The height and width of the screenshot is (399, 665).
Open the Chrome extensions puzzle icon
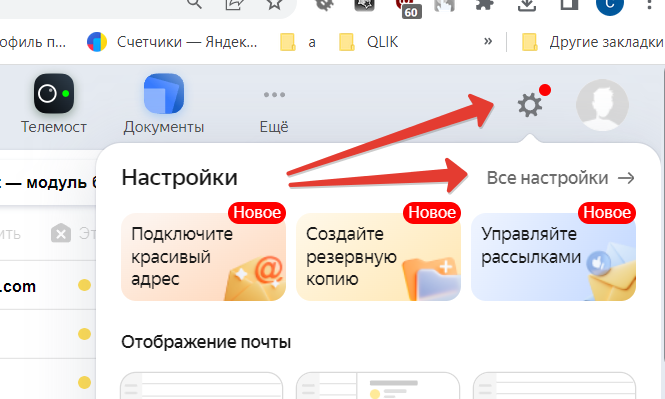pyautogui.click(x=485, y=4)
